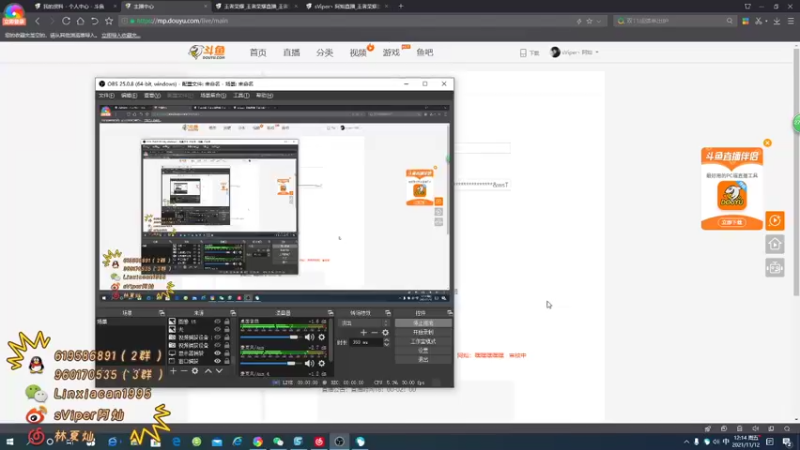This screenshot has height=450, width=800.
Task: Open Douyu 鱼吧 nav link
Action: (424, 53)
